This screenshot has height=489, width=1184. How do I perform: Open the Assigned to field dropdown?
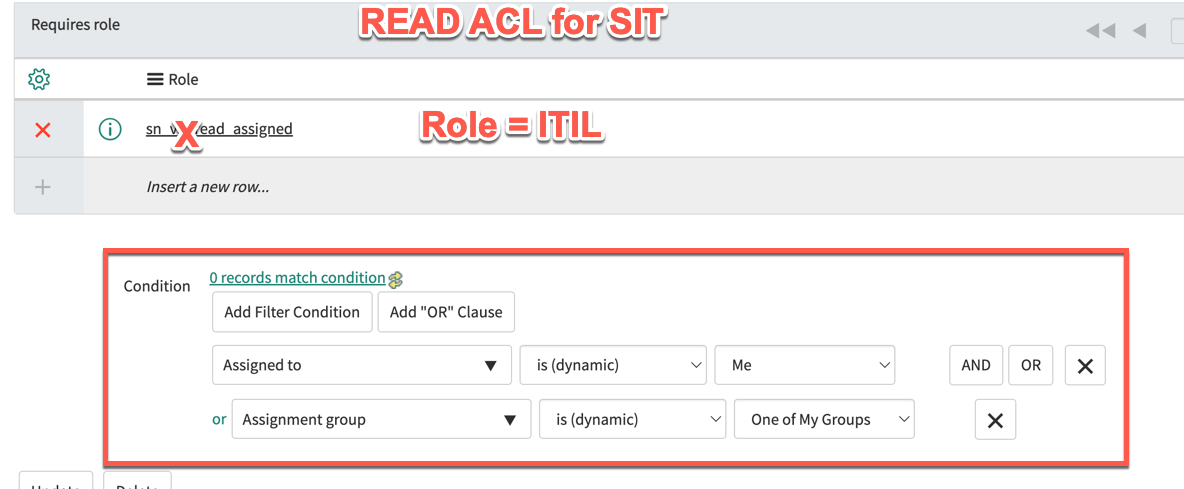(x=362, y=365)
